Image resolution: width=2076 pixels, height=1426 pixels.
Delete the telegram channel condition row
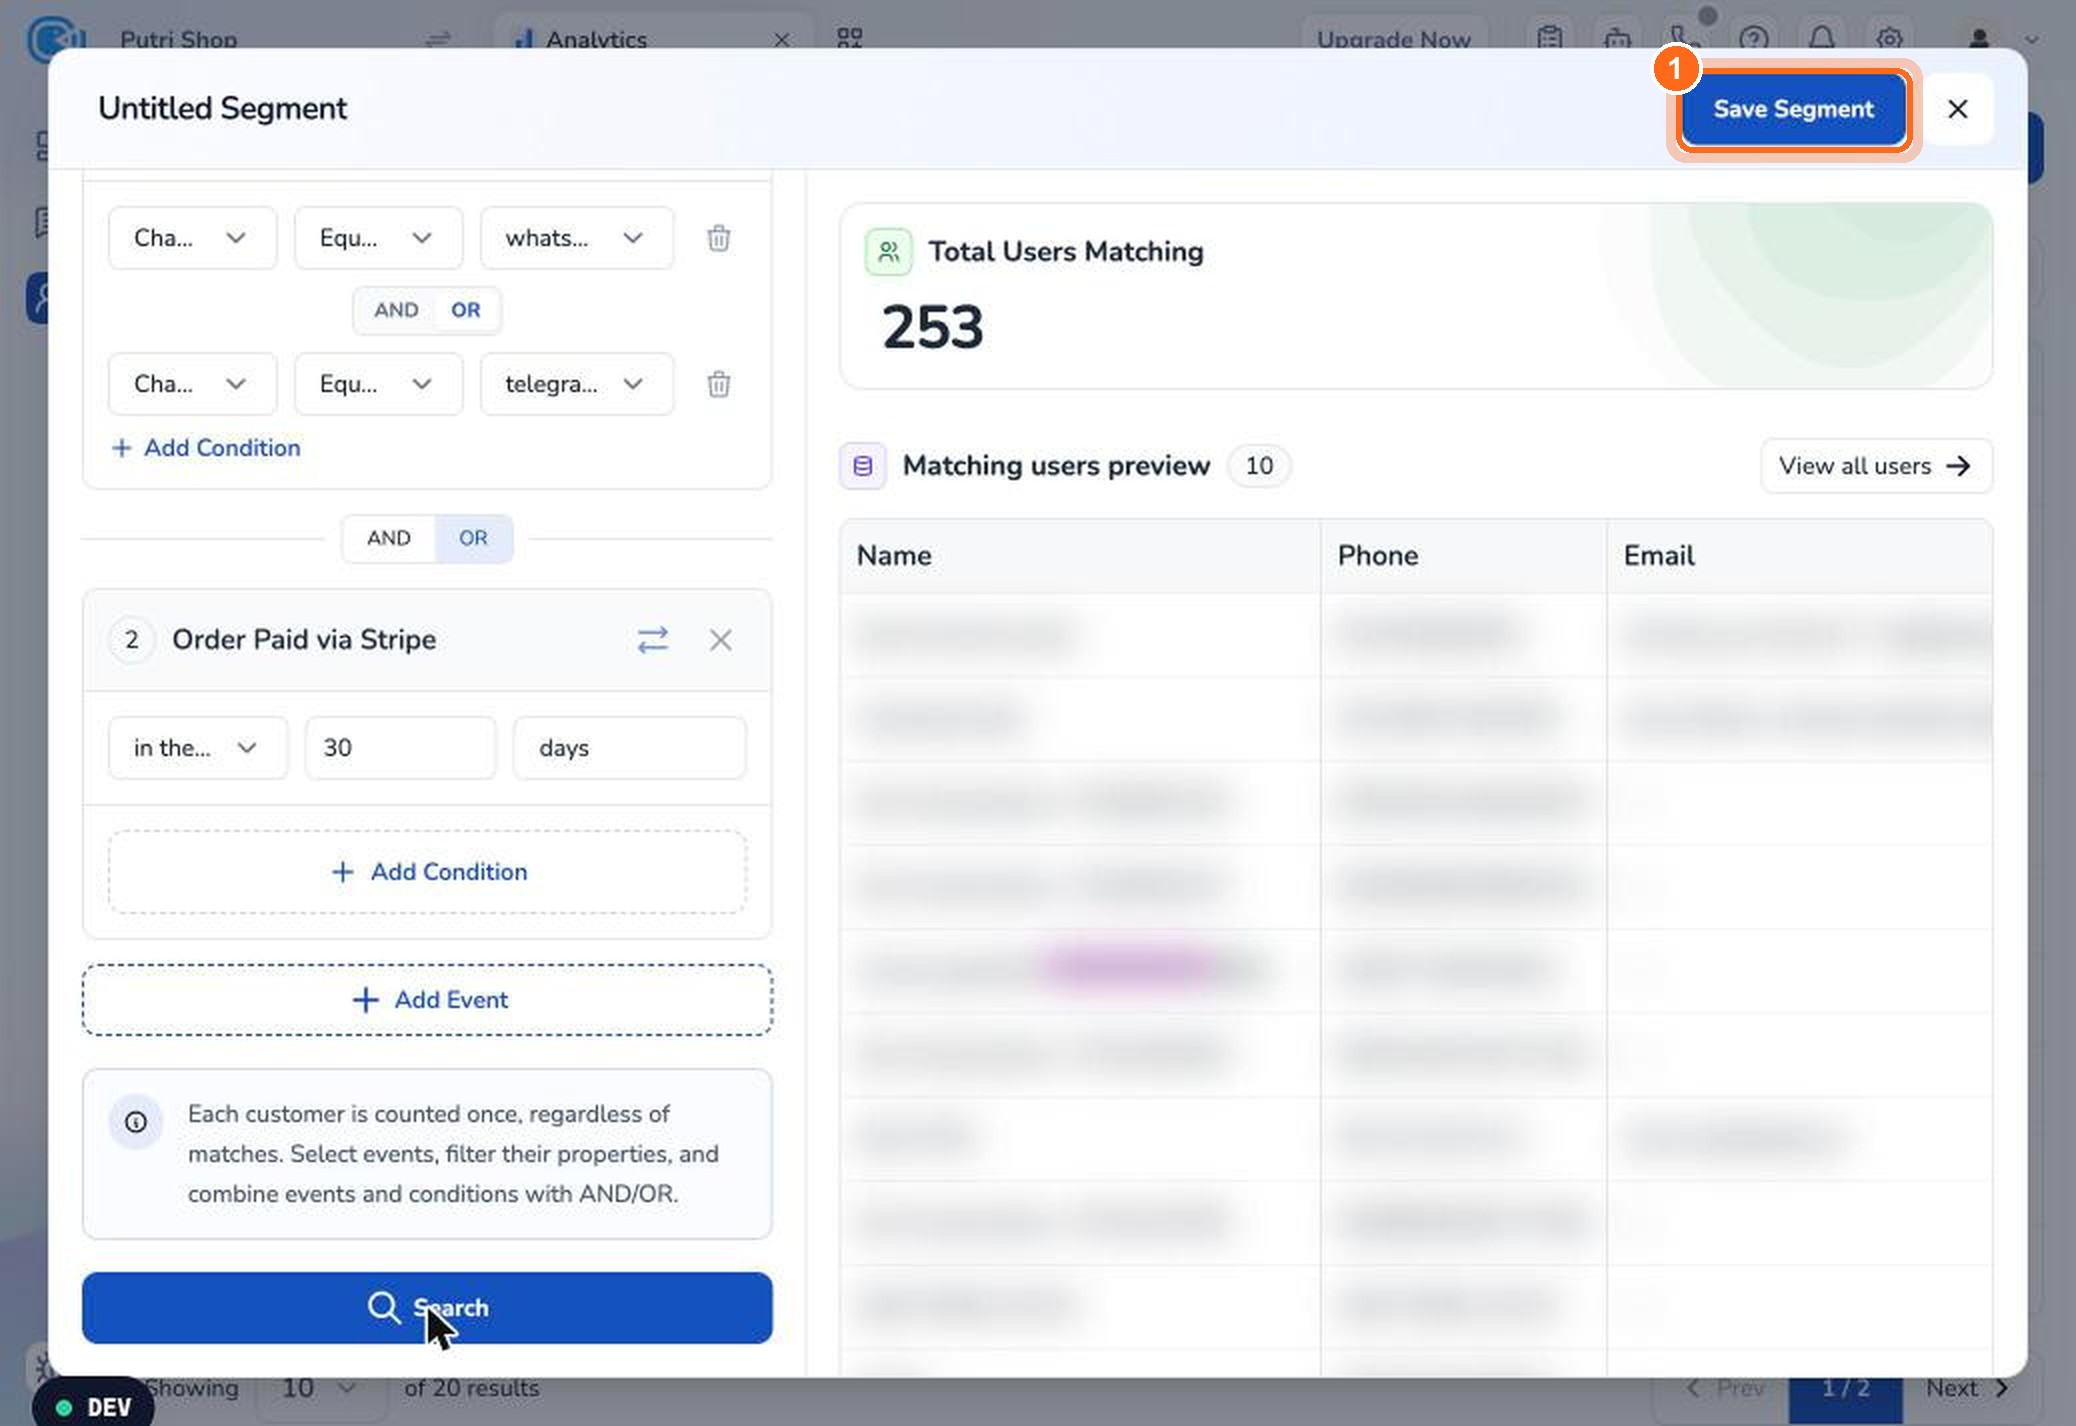click(x=718, y=384)
